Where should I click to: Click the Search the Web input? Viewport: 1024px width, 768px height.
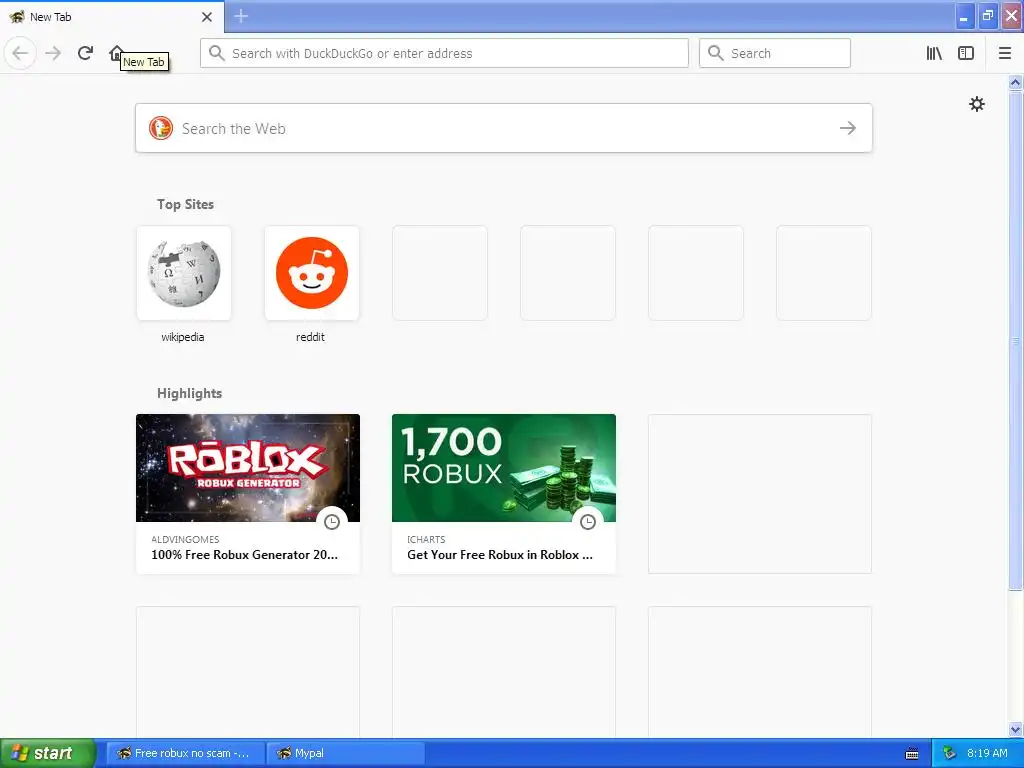pyautogui.click(x=504, y=128)
